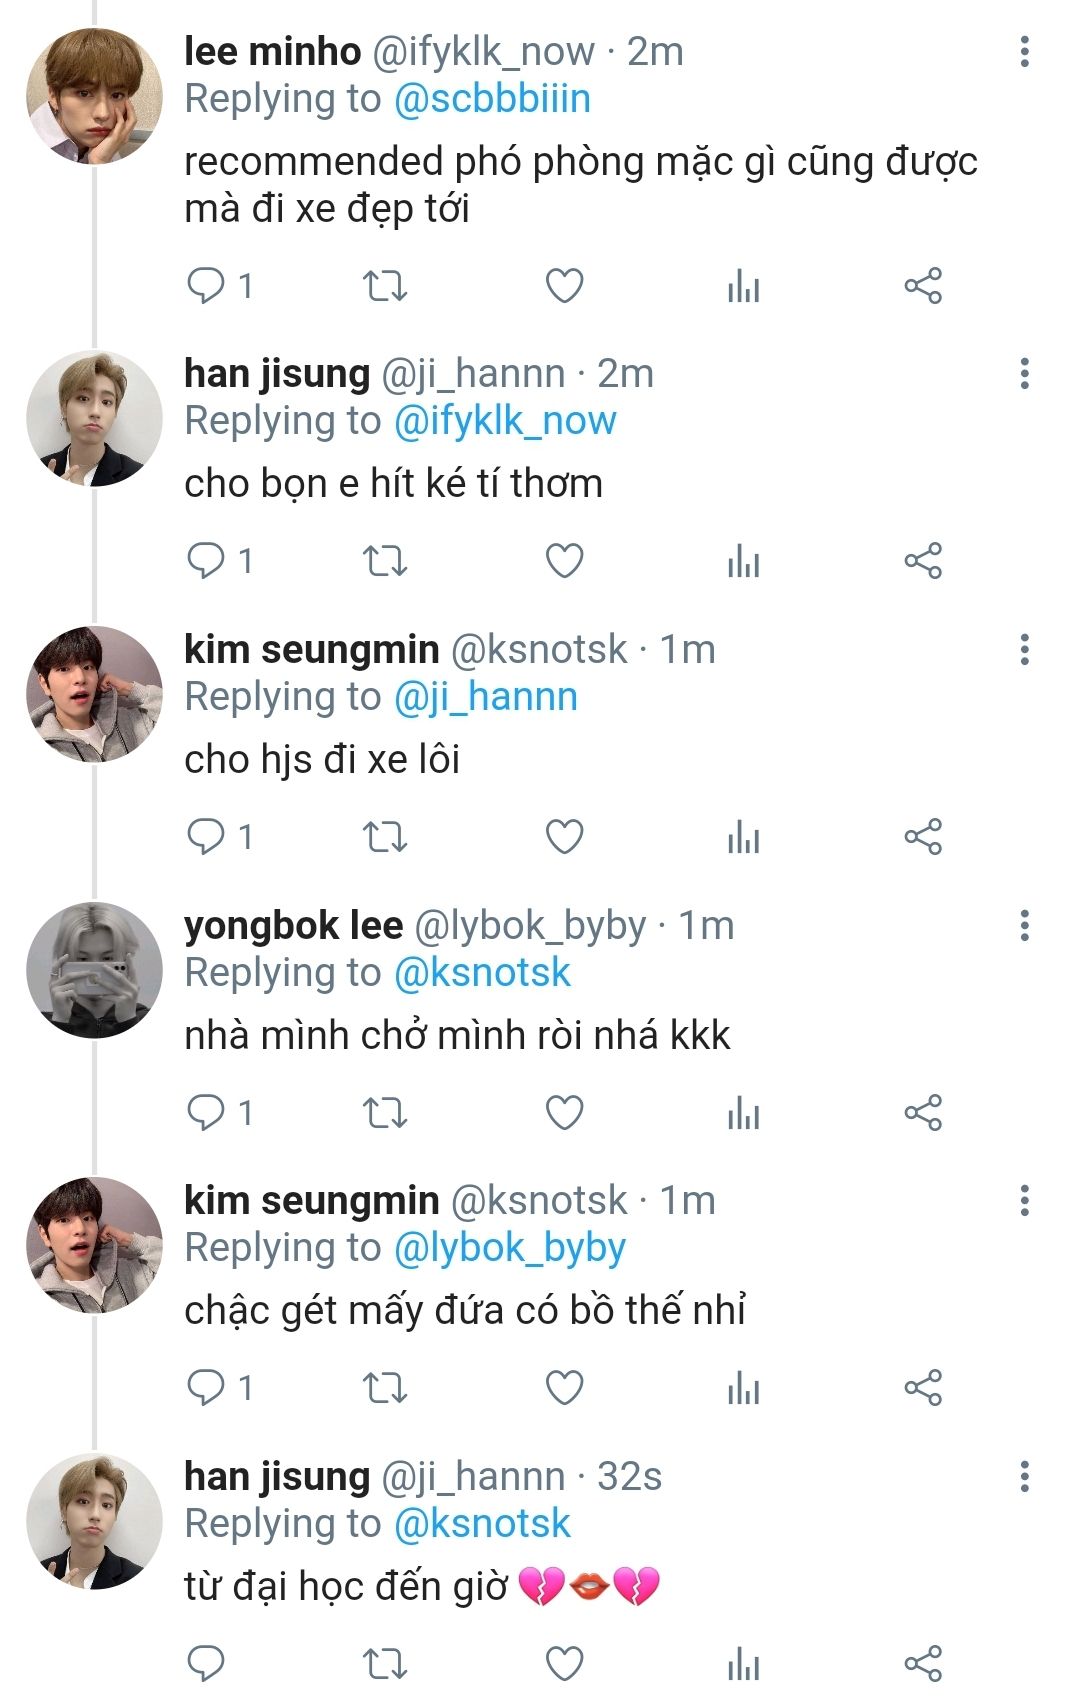The image size is (1079, 1698).
Task: View analytics on han jisung's 32s tweet
Action: pyautogui.click(x=743, y=1664)
